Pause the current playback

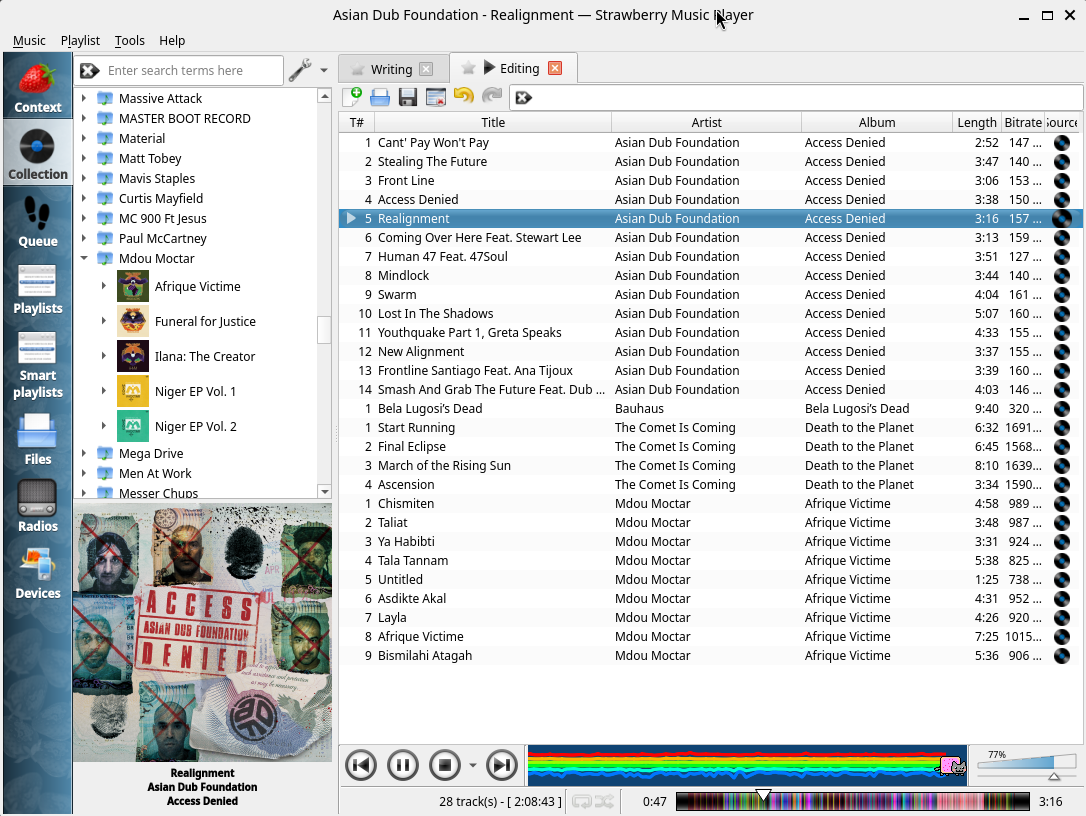pyautogui.click(x=402, y=765)
